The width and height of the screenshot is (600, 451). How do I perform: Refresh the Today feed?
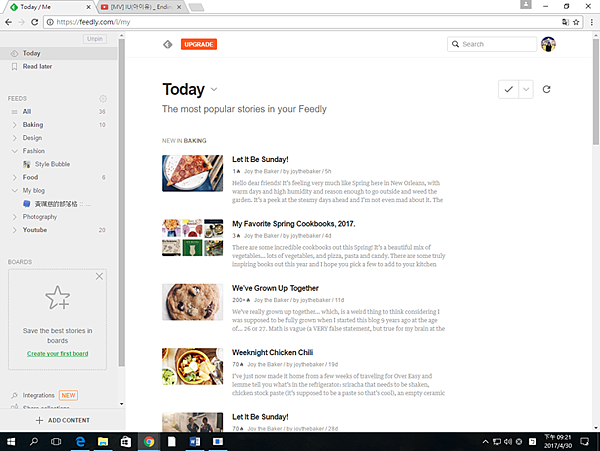click(x=546, y=89)
